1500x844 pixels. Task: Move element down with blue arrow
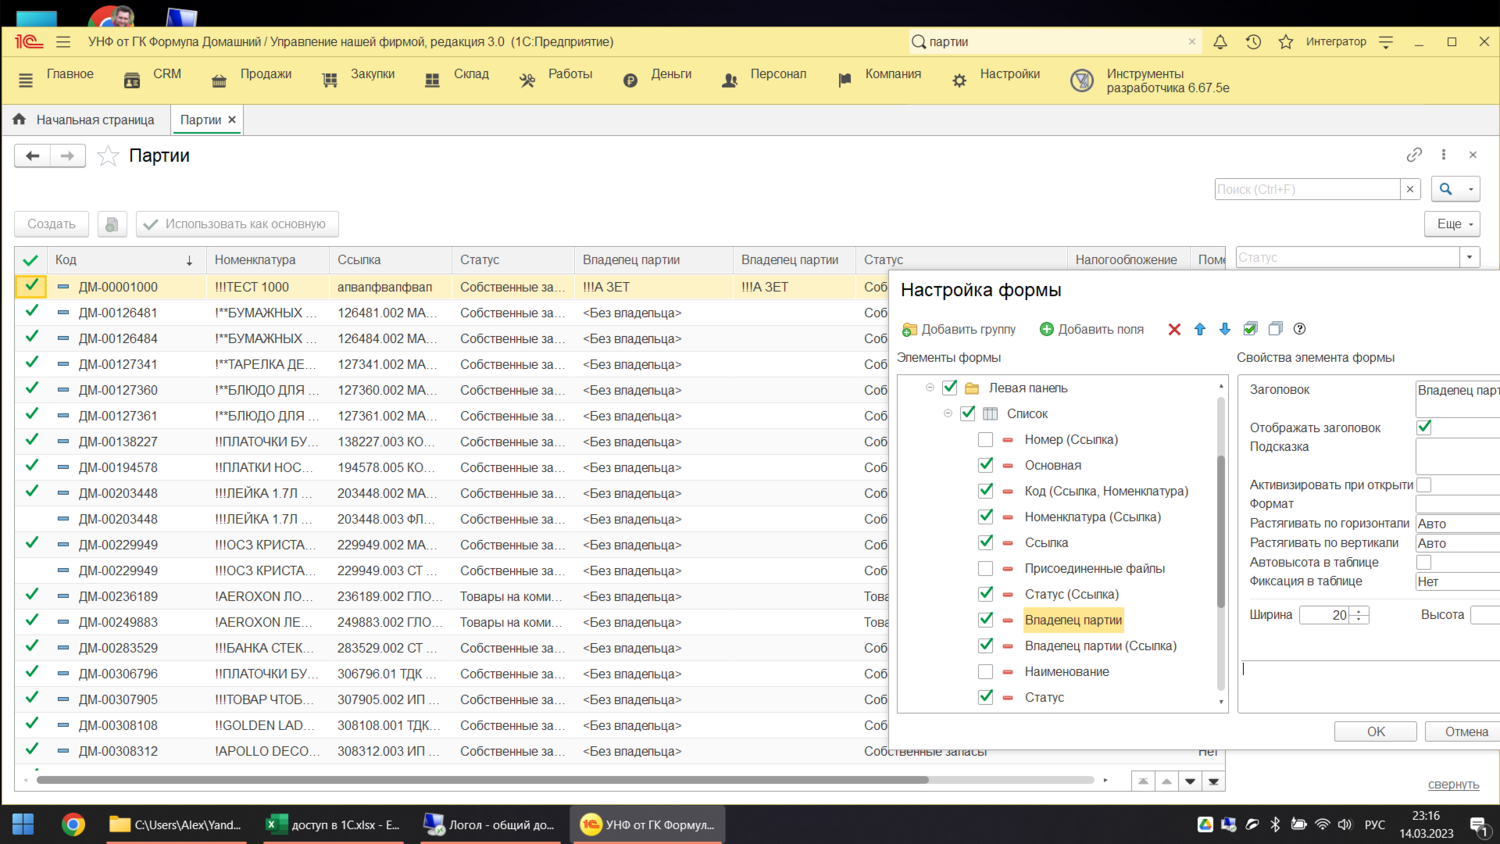click(x=1224, y=329)
